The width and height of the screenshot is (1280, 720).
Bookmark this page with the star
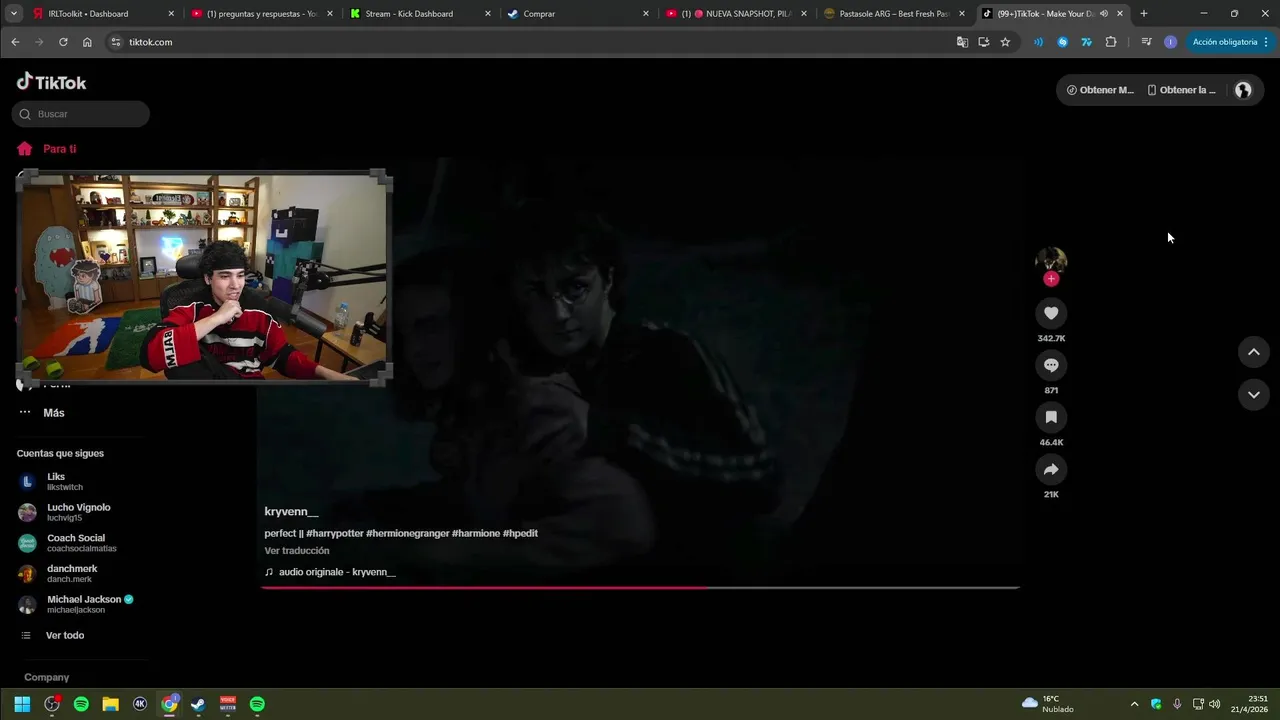pos(1005,42)
